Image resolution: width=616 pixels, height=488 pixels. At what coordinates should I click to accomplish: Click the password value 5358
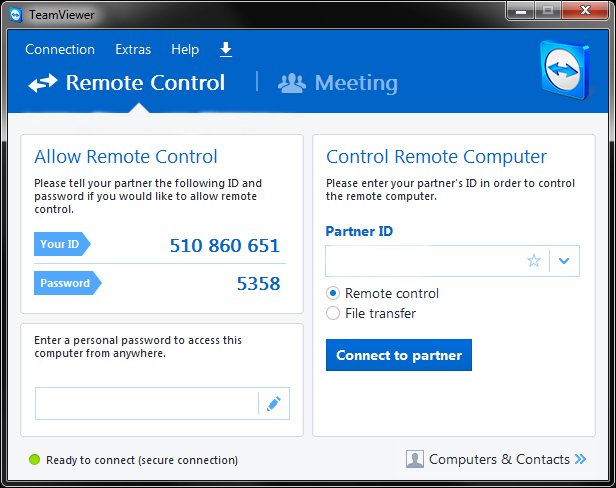pos(258,284)
